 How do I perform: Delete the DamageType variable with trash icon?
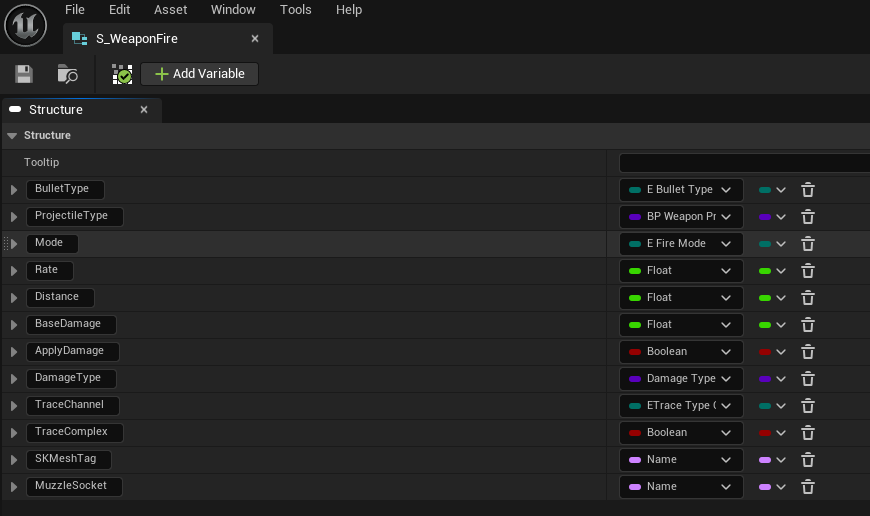click(x=808, y=379)
